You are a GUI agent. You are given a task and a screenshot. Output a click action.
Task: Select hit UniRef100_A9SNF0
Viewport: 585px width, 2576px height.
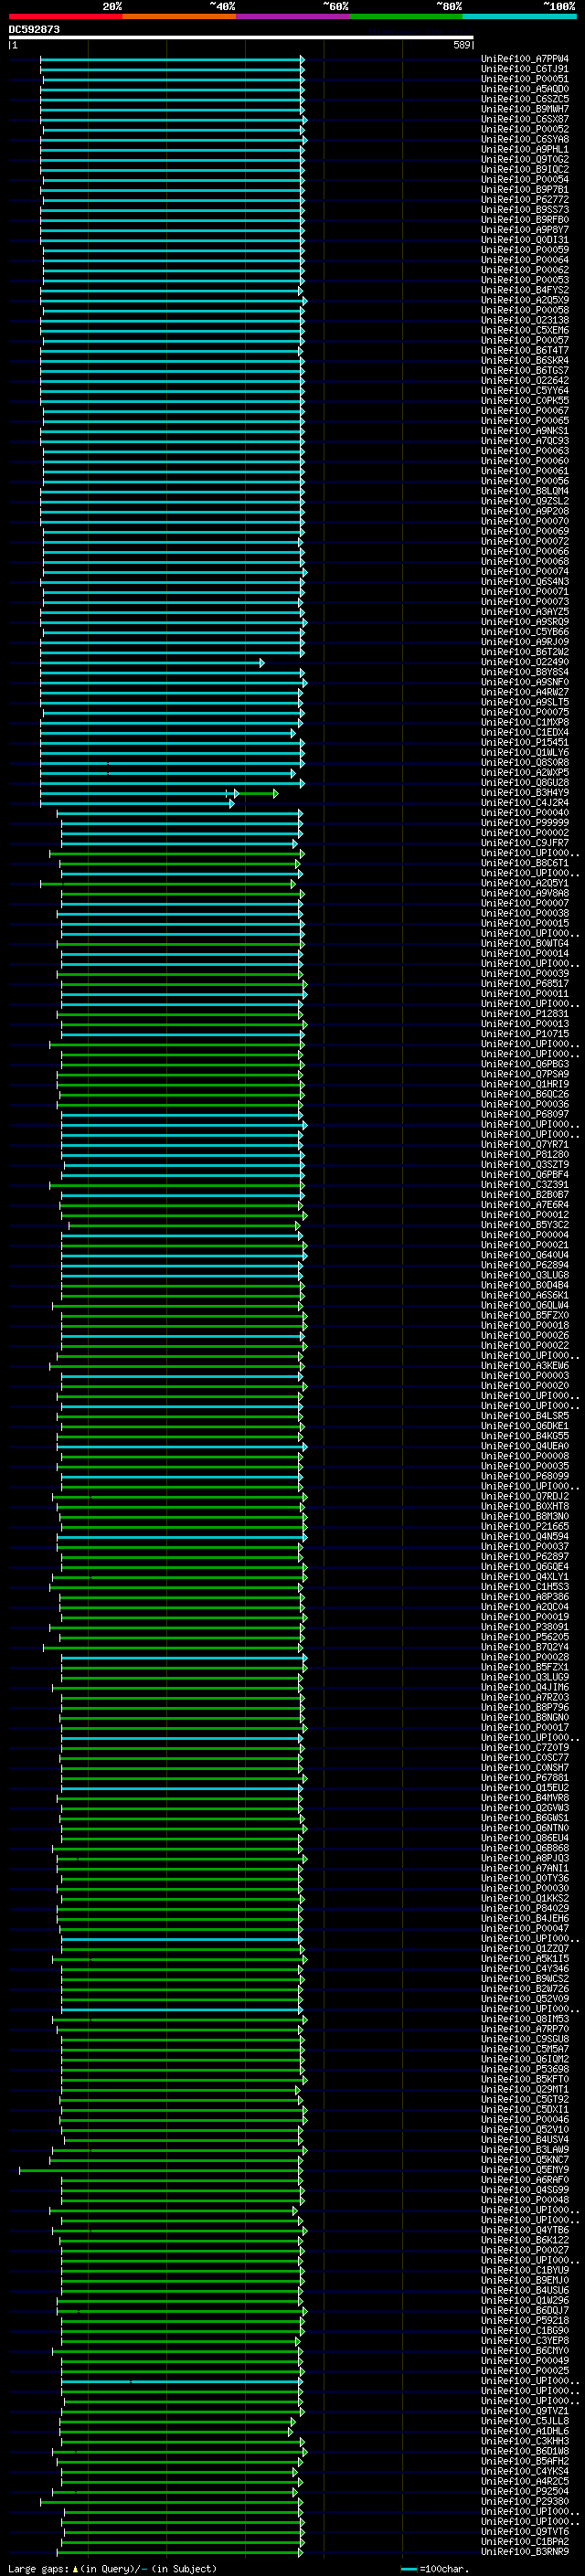pos(525,682)
